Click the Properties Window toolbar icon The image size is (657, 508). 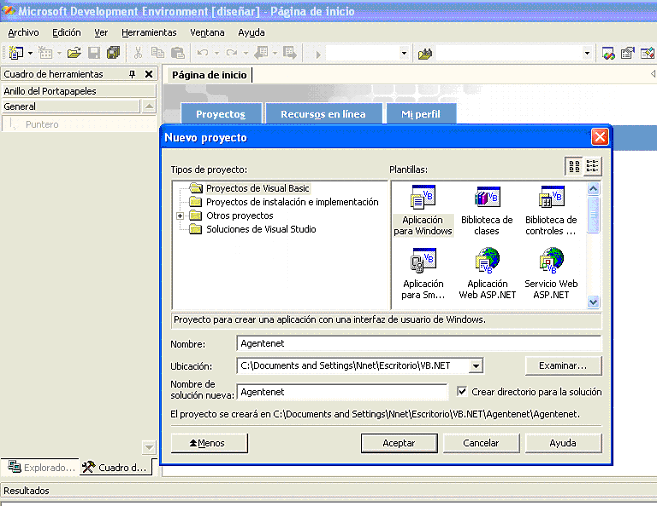click(x=628, y=53)
